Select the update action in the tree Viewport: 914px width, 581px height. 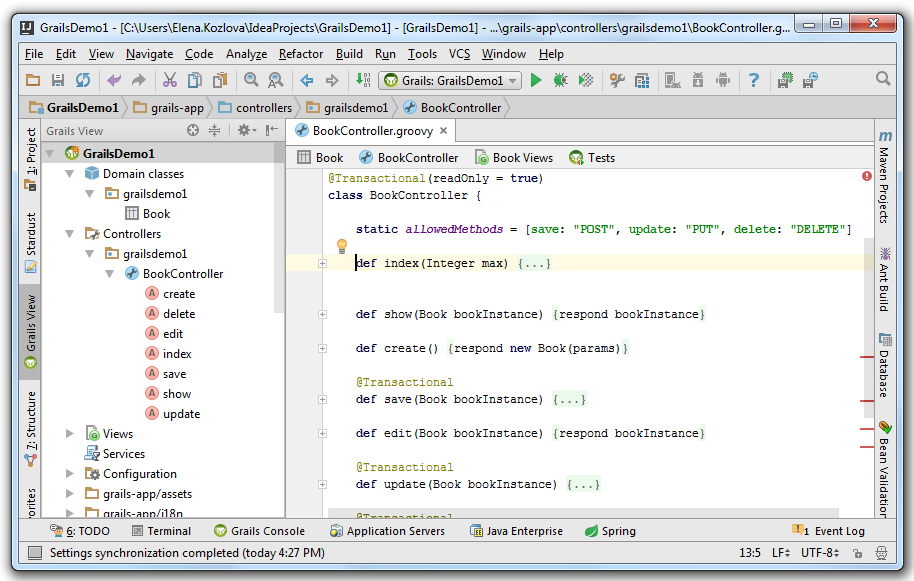point(181,414)
